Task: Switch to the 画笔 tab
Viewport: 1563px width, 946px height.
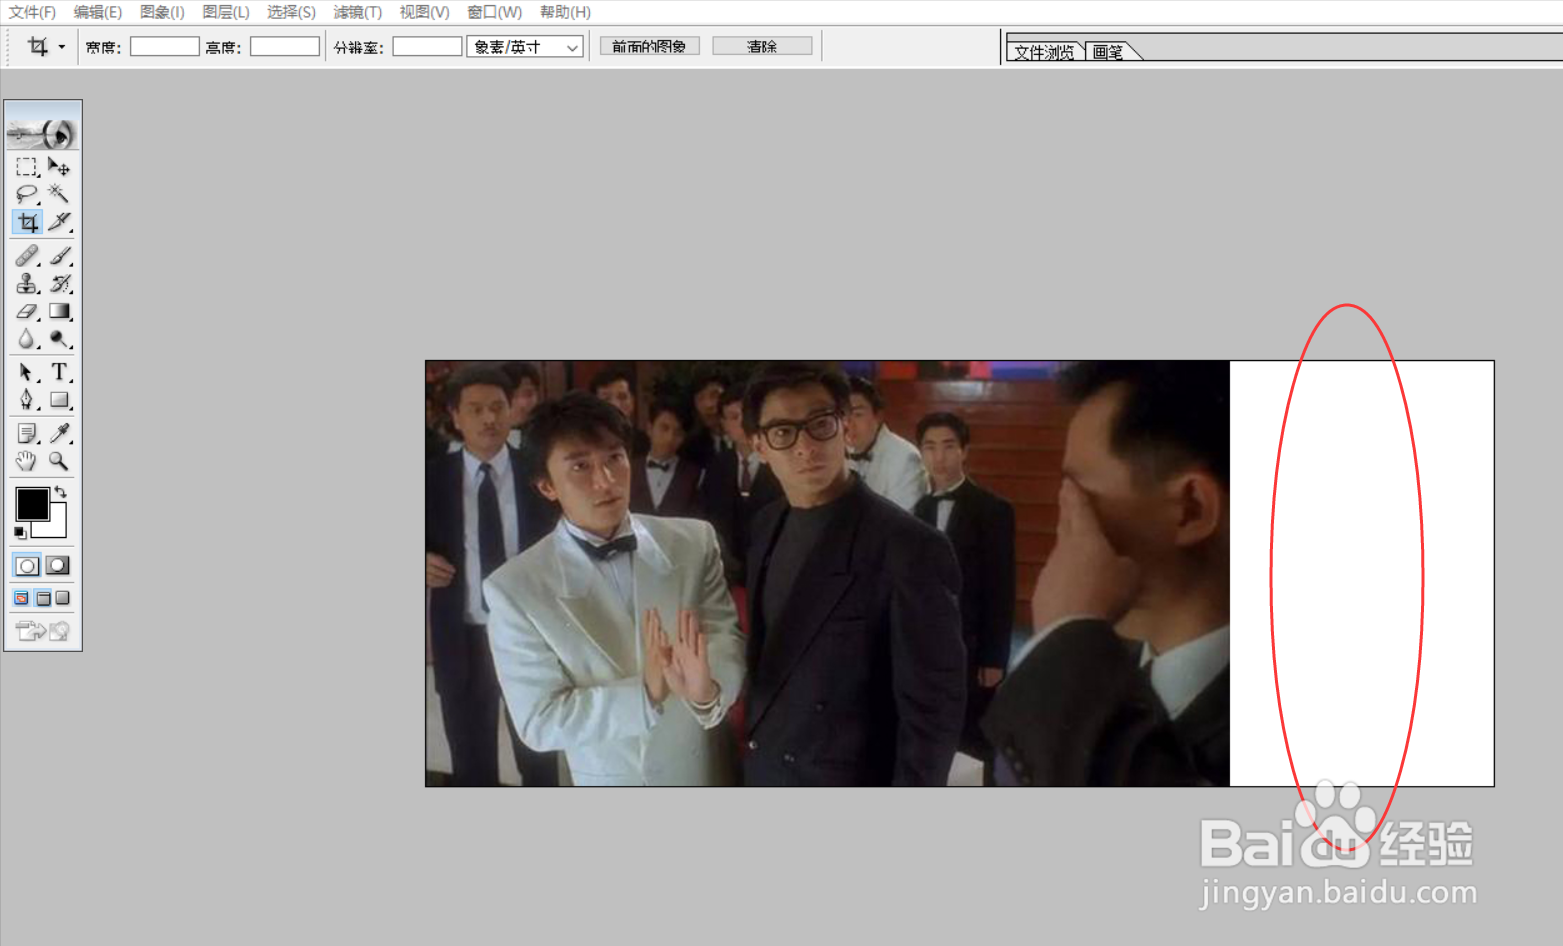Action: coord(1108,52)
